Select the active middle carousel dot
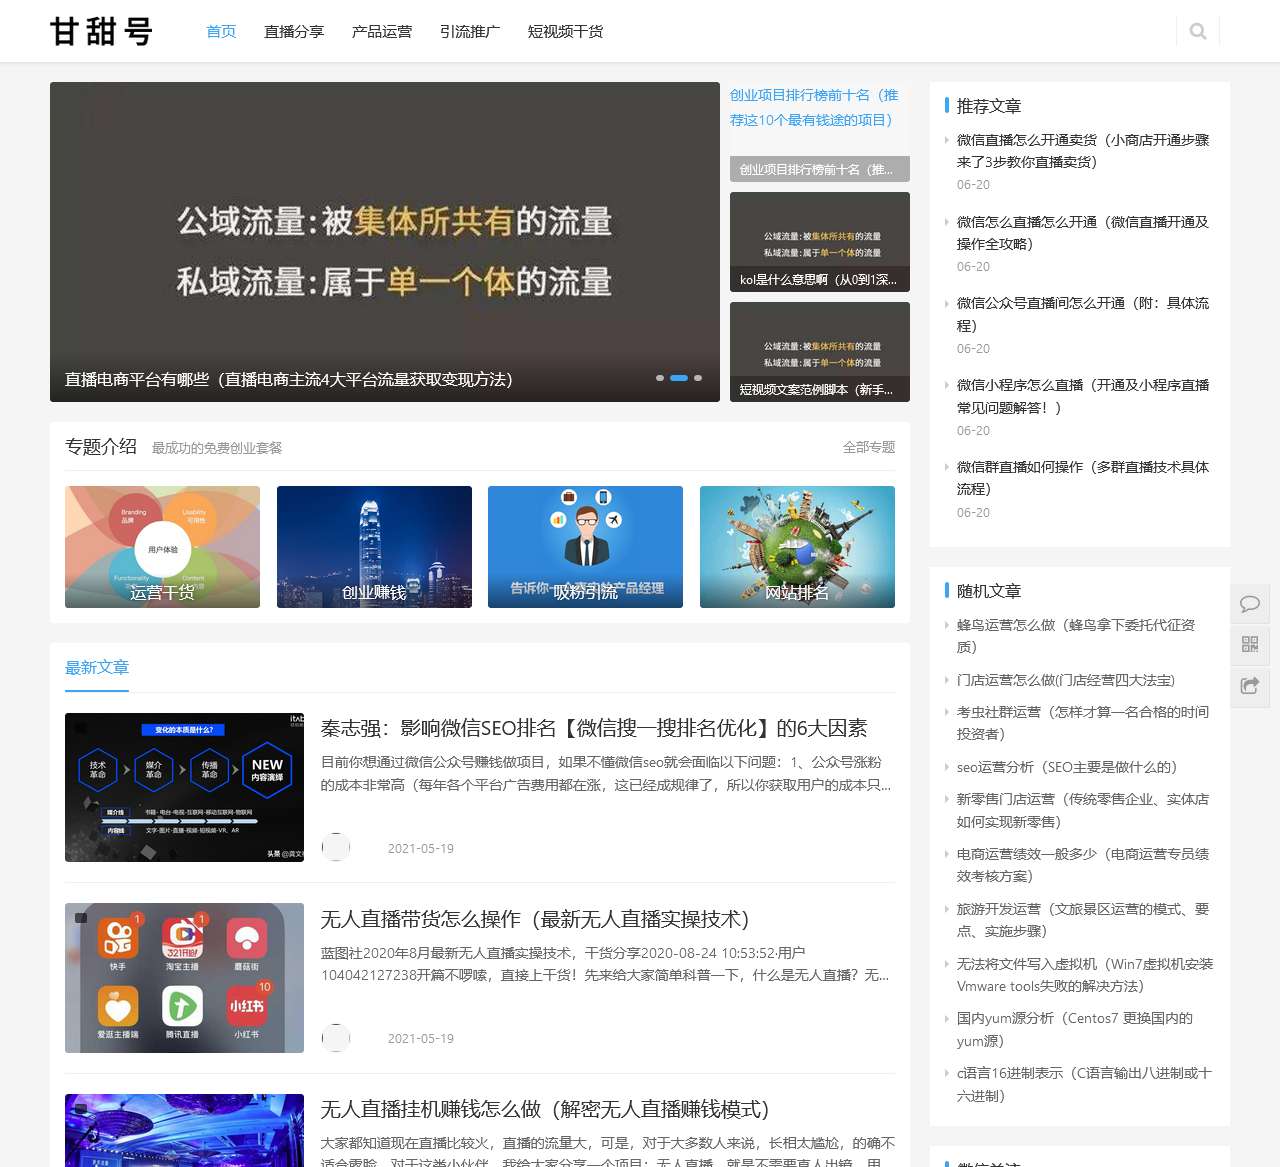Viewport: 1280px width, 1167px height. [x=679, y=378]
